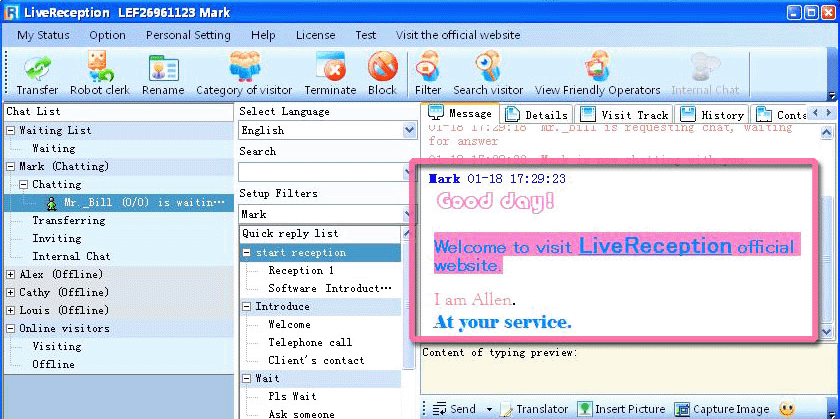Open the Test menu

[365, 35]
